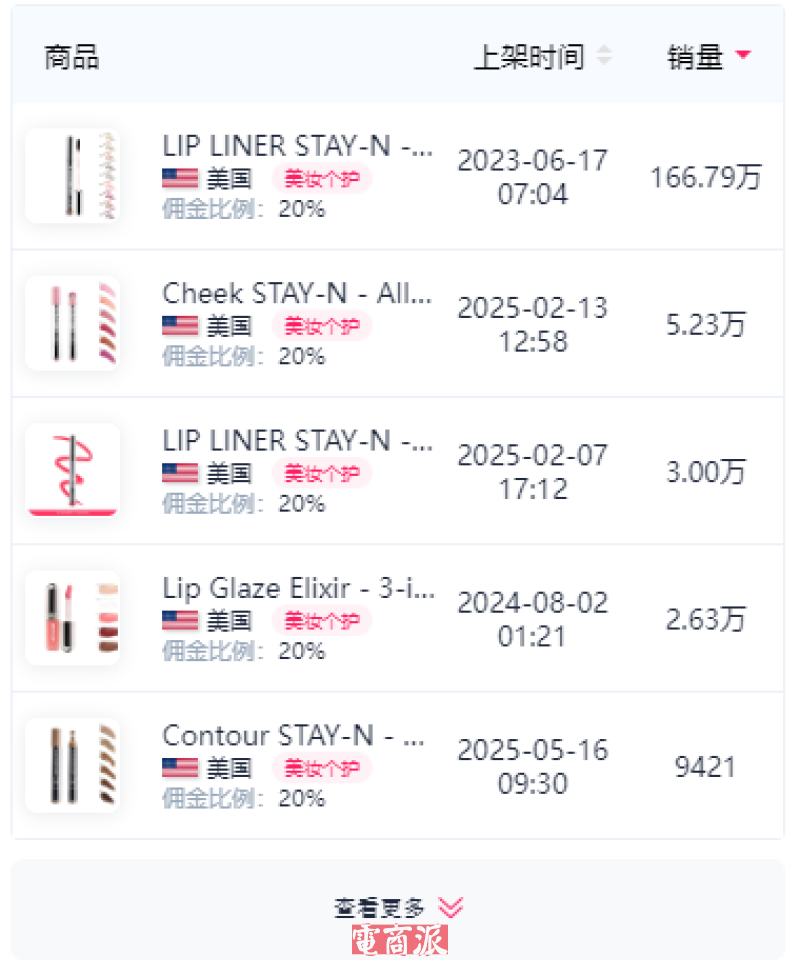Image resolution: width=800 pixels, height=977 pixels.
Task: Toggle 销量 descending sort arrow
Action: pos(742,56)
